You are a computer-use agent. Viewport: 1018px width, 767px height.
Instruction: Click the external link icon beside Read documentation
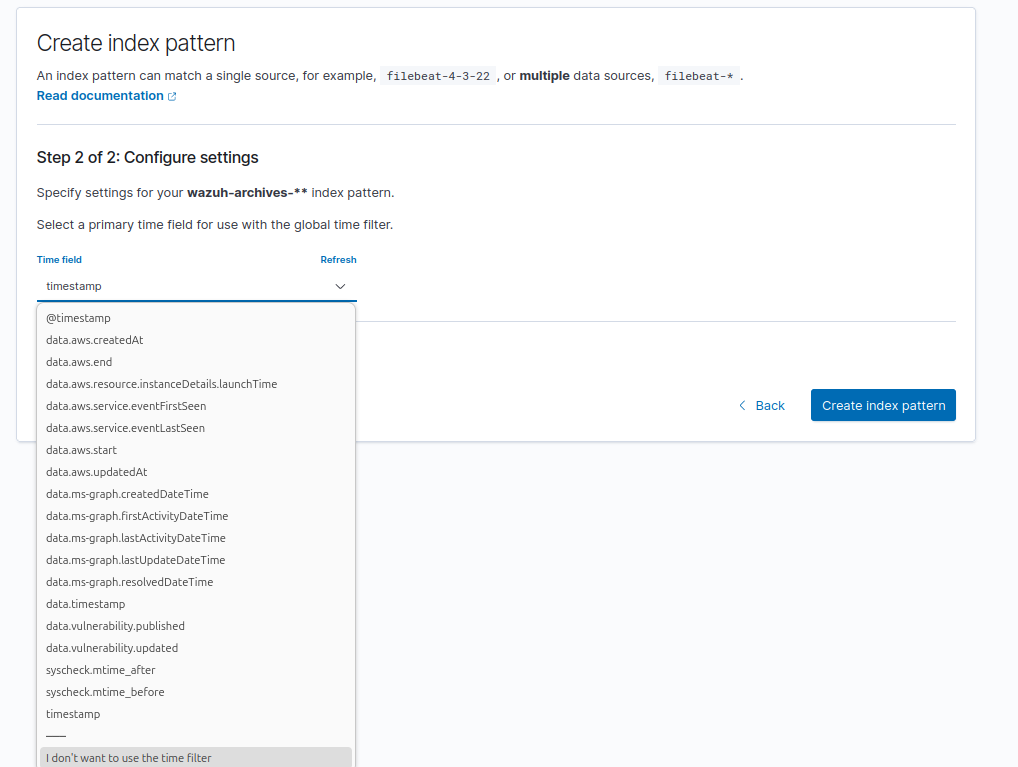coord(172,97)
